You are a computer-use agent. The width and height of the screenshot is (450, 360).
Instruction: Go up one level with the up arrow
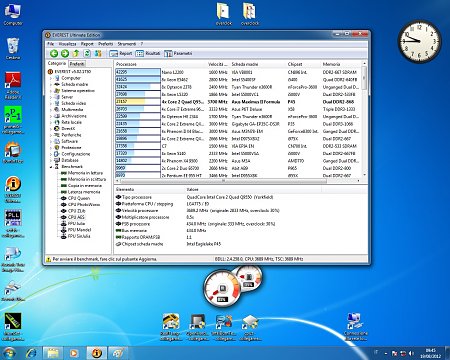point(76,53)
